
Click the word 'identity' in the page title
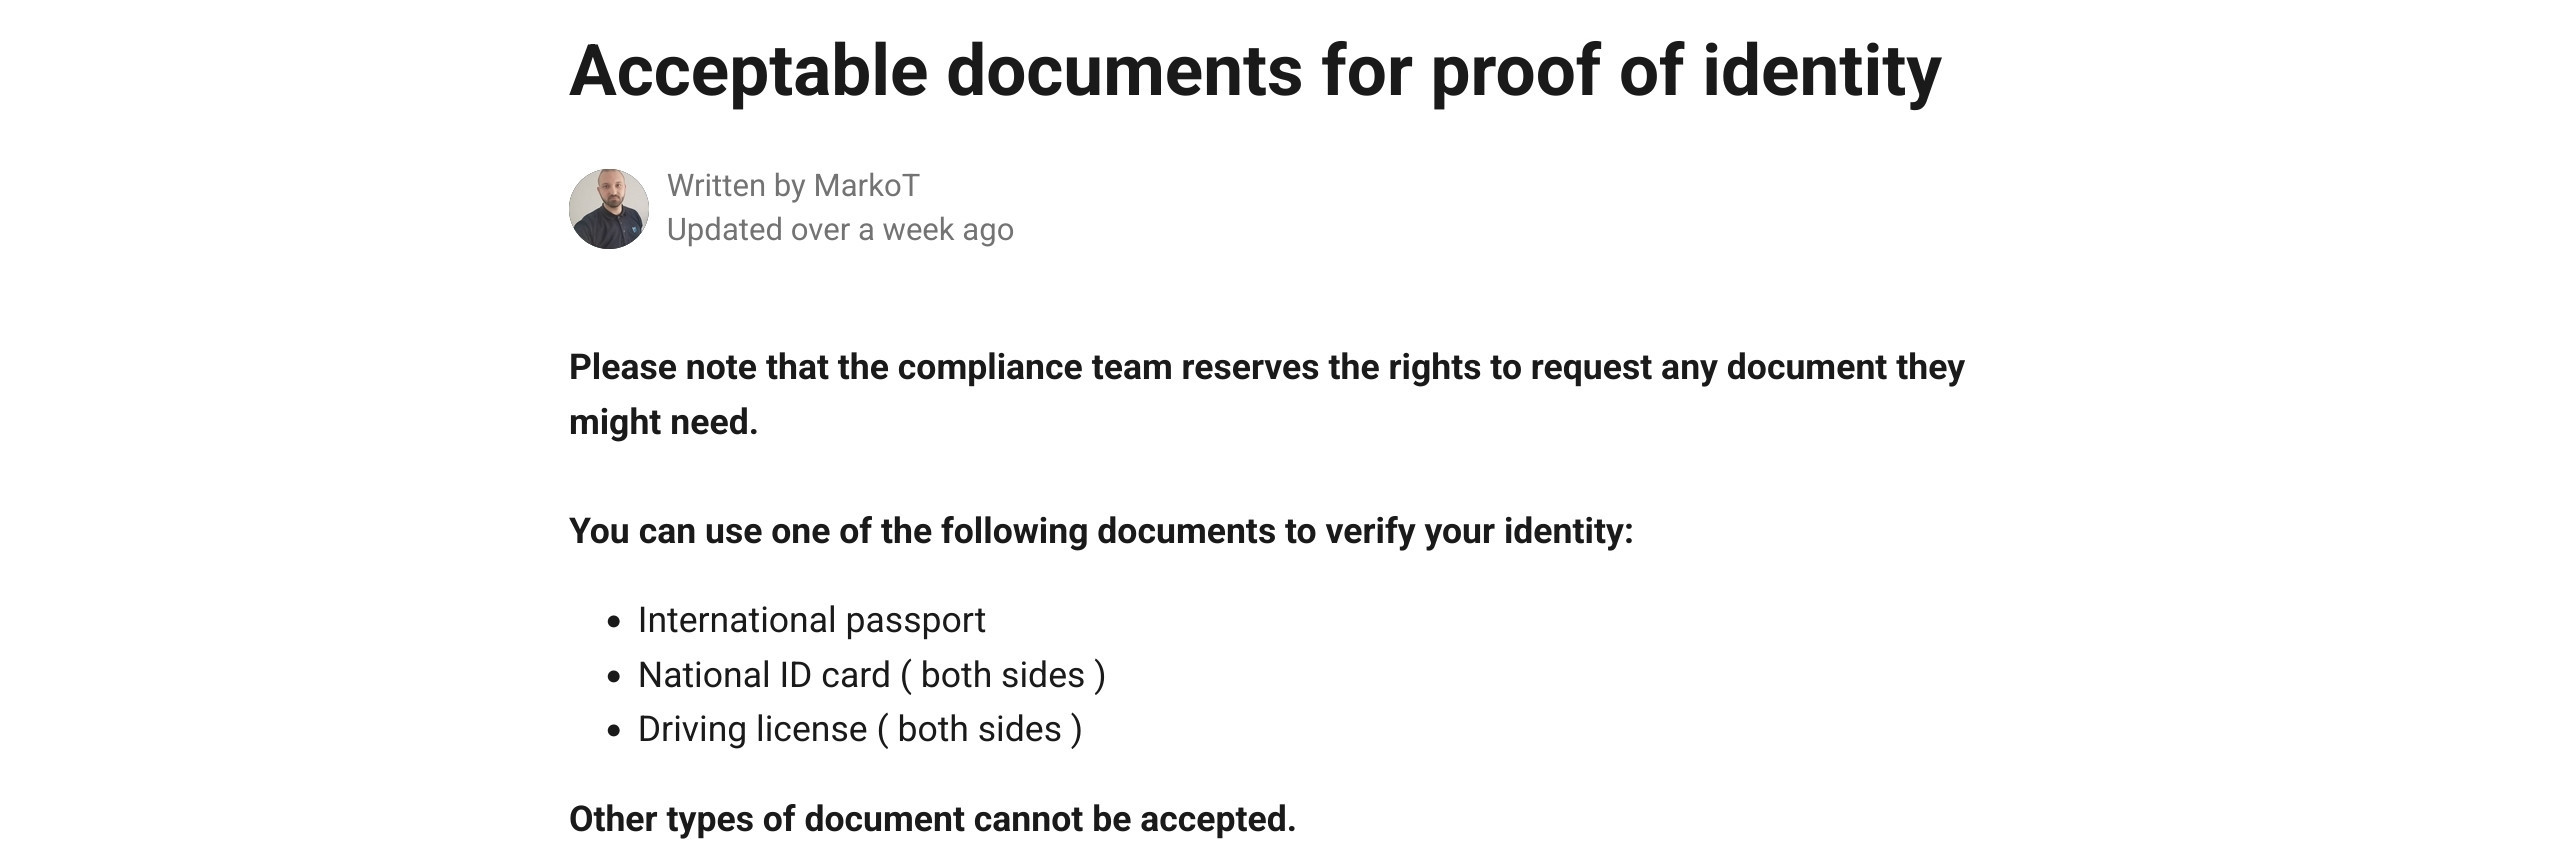[x=1821, y=71]
